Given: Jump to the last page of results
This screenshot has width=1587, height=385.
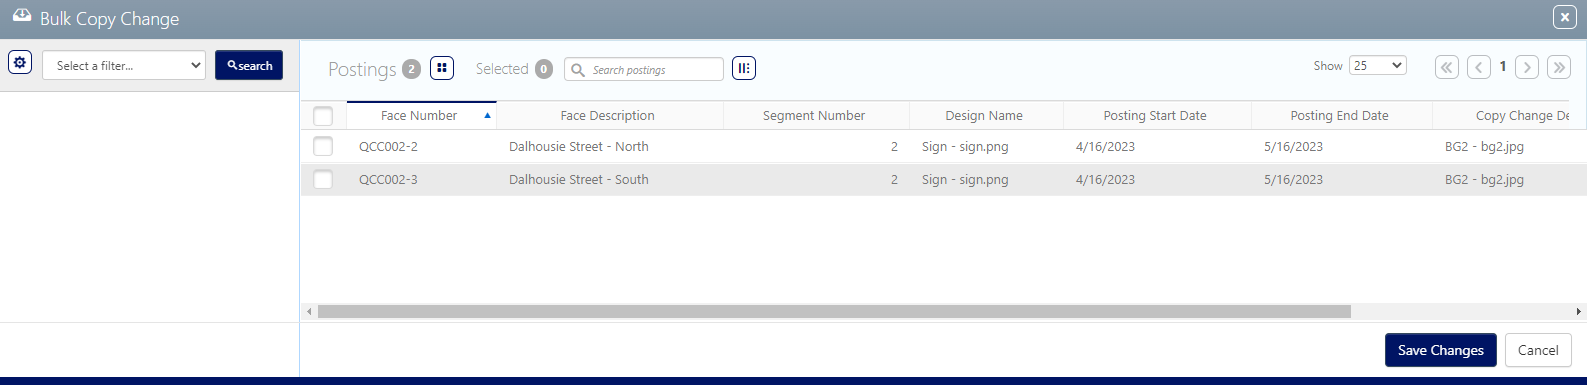Looking at the screenshot, I should [x=1559, y=67].
